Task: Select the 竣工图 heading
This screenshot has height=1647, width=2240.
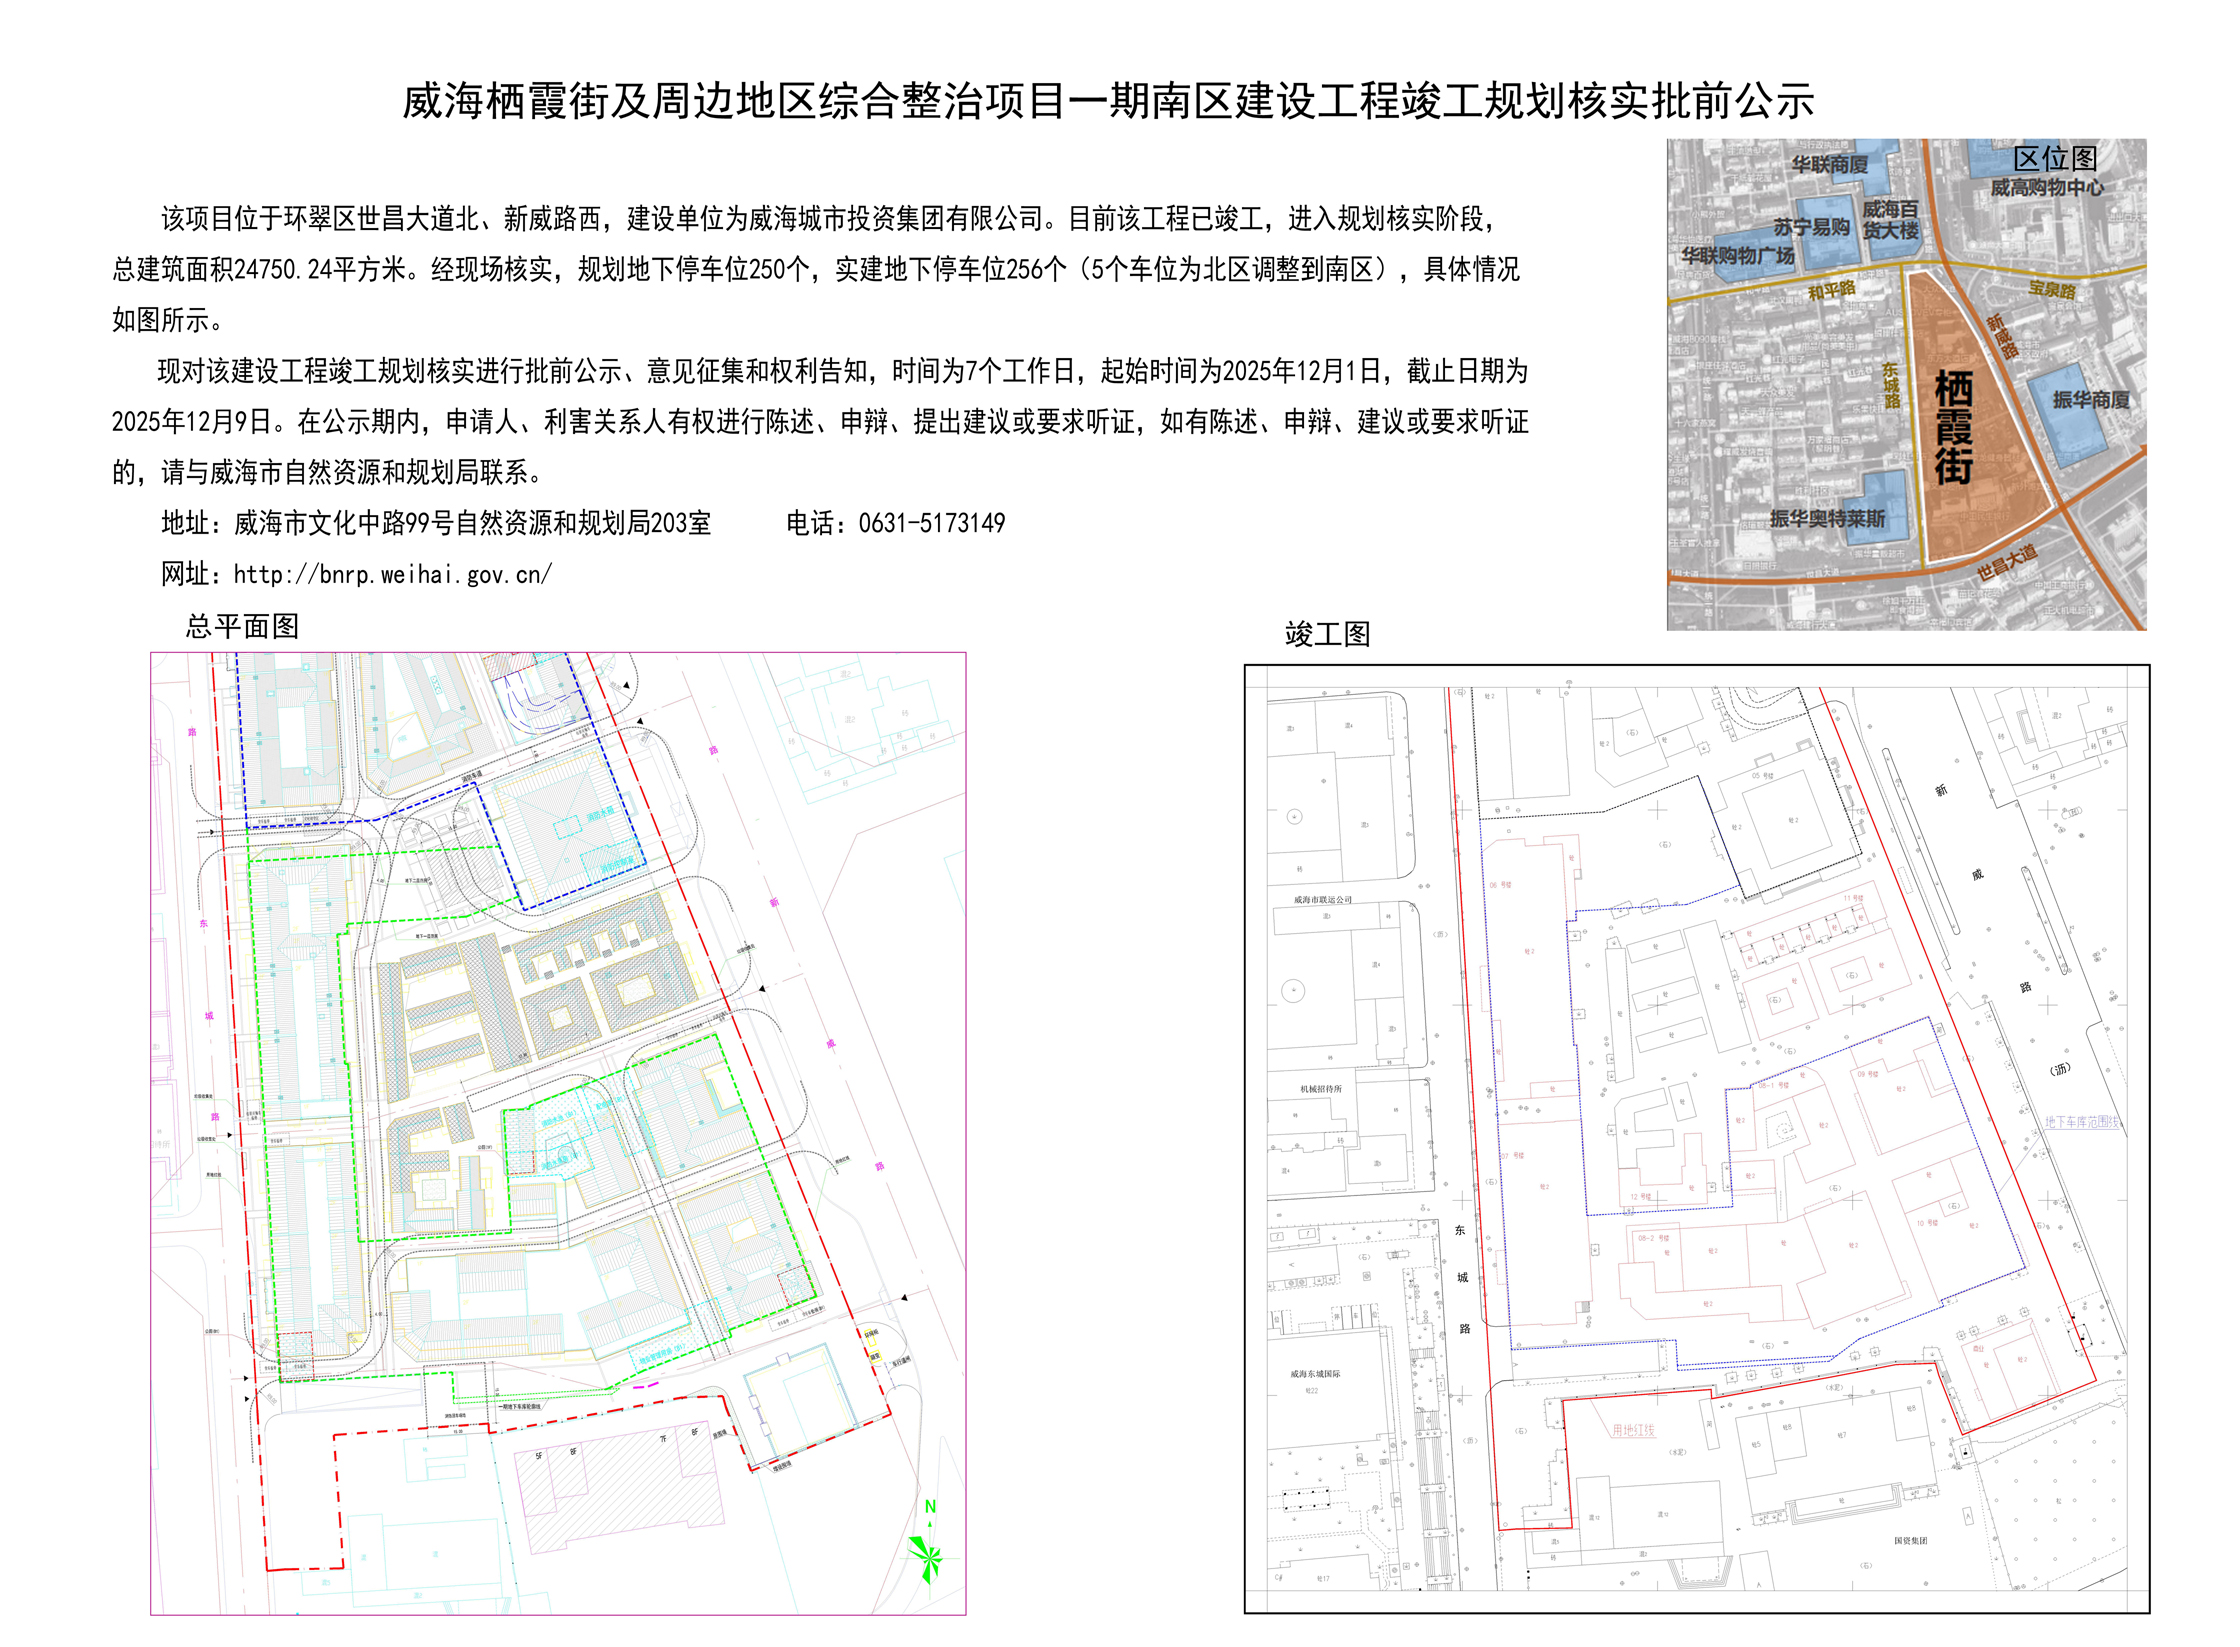Action: click(x=1327, y=634)
